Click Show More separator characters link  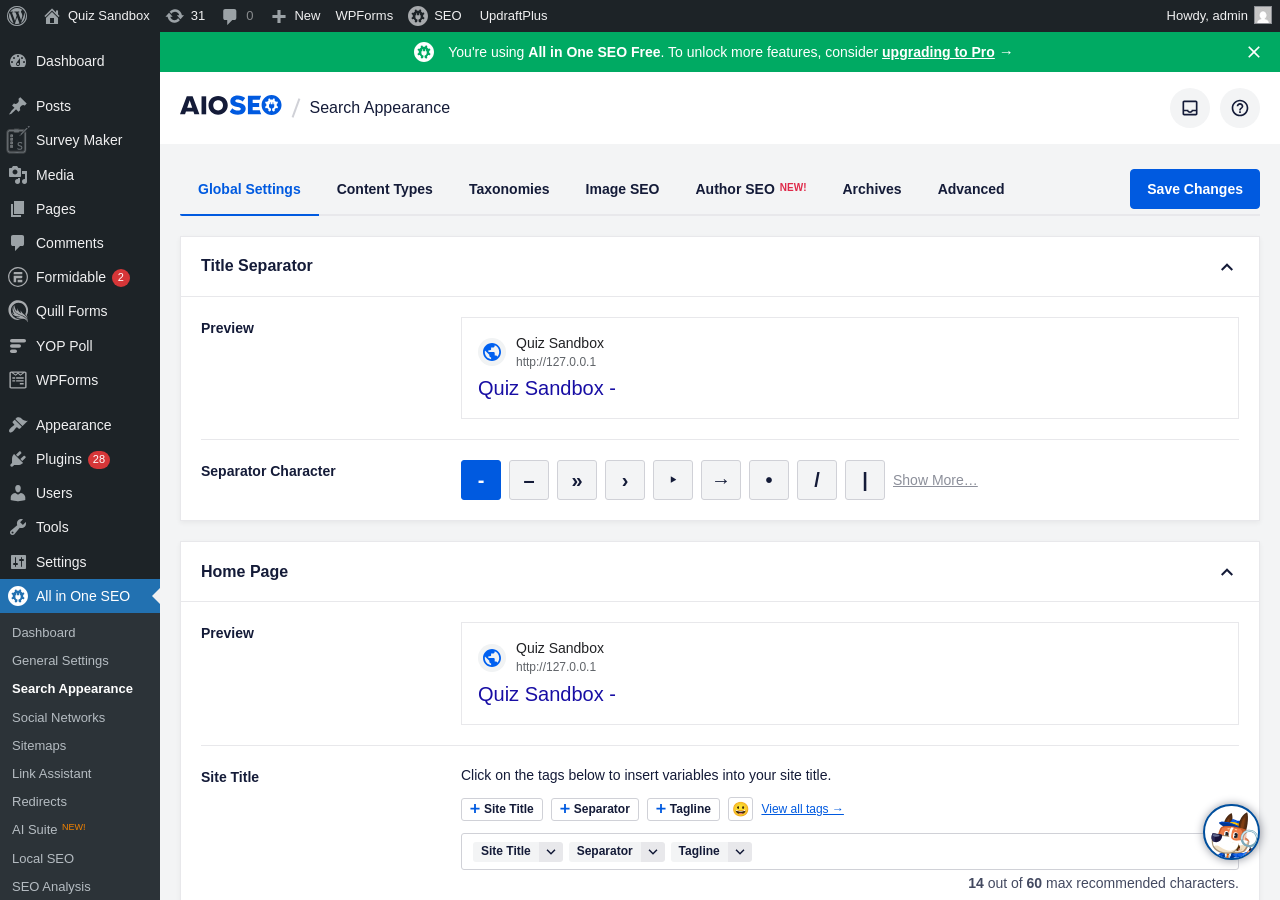coord(935,480)
